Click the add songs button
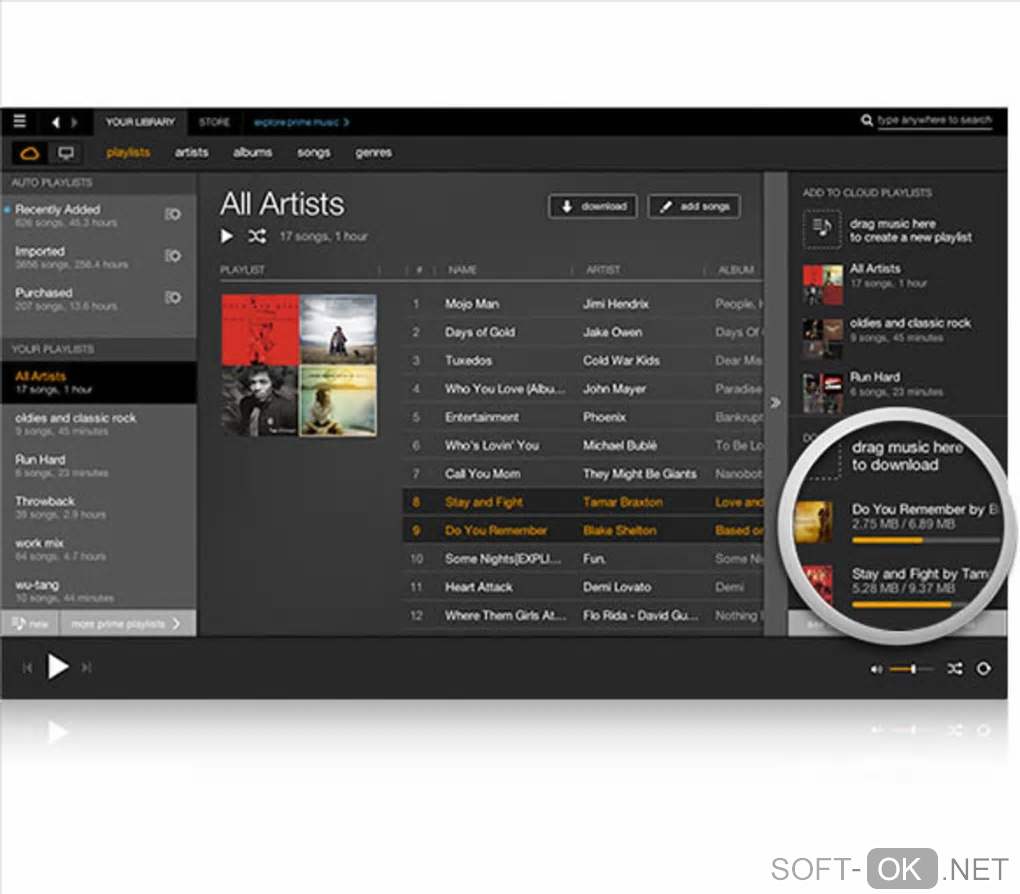This screenshot has height=894, width=1020. [x=694, y=207]
